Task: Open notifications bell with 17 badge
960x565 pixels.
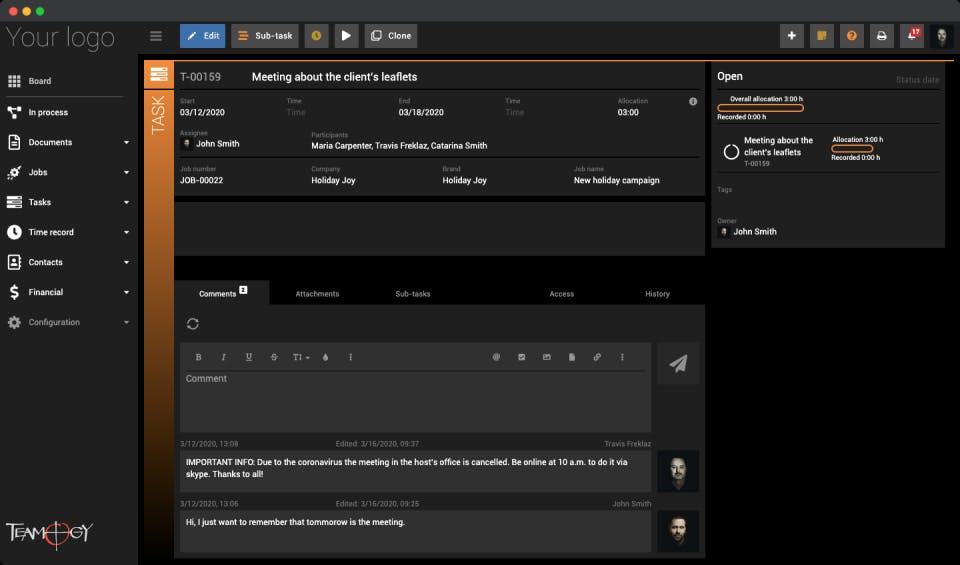Action: (x=911, y=36)
